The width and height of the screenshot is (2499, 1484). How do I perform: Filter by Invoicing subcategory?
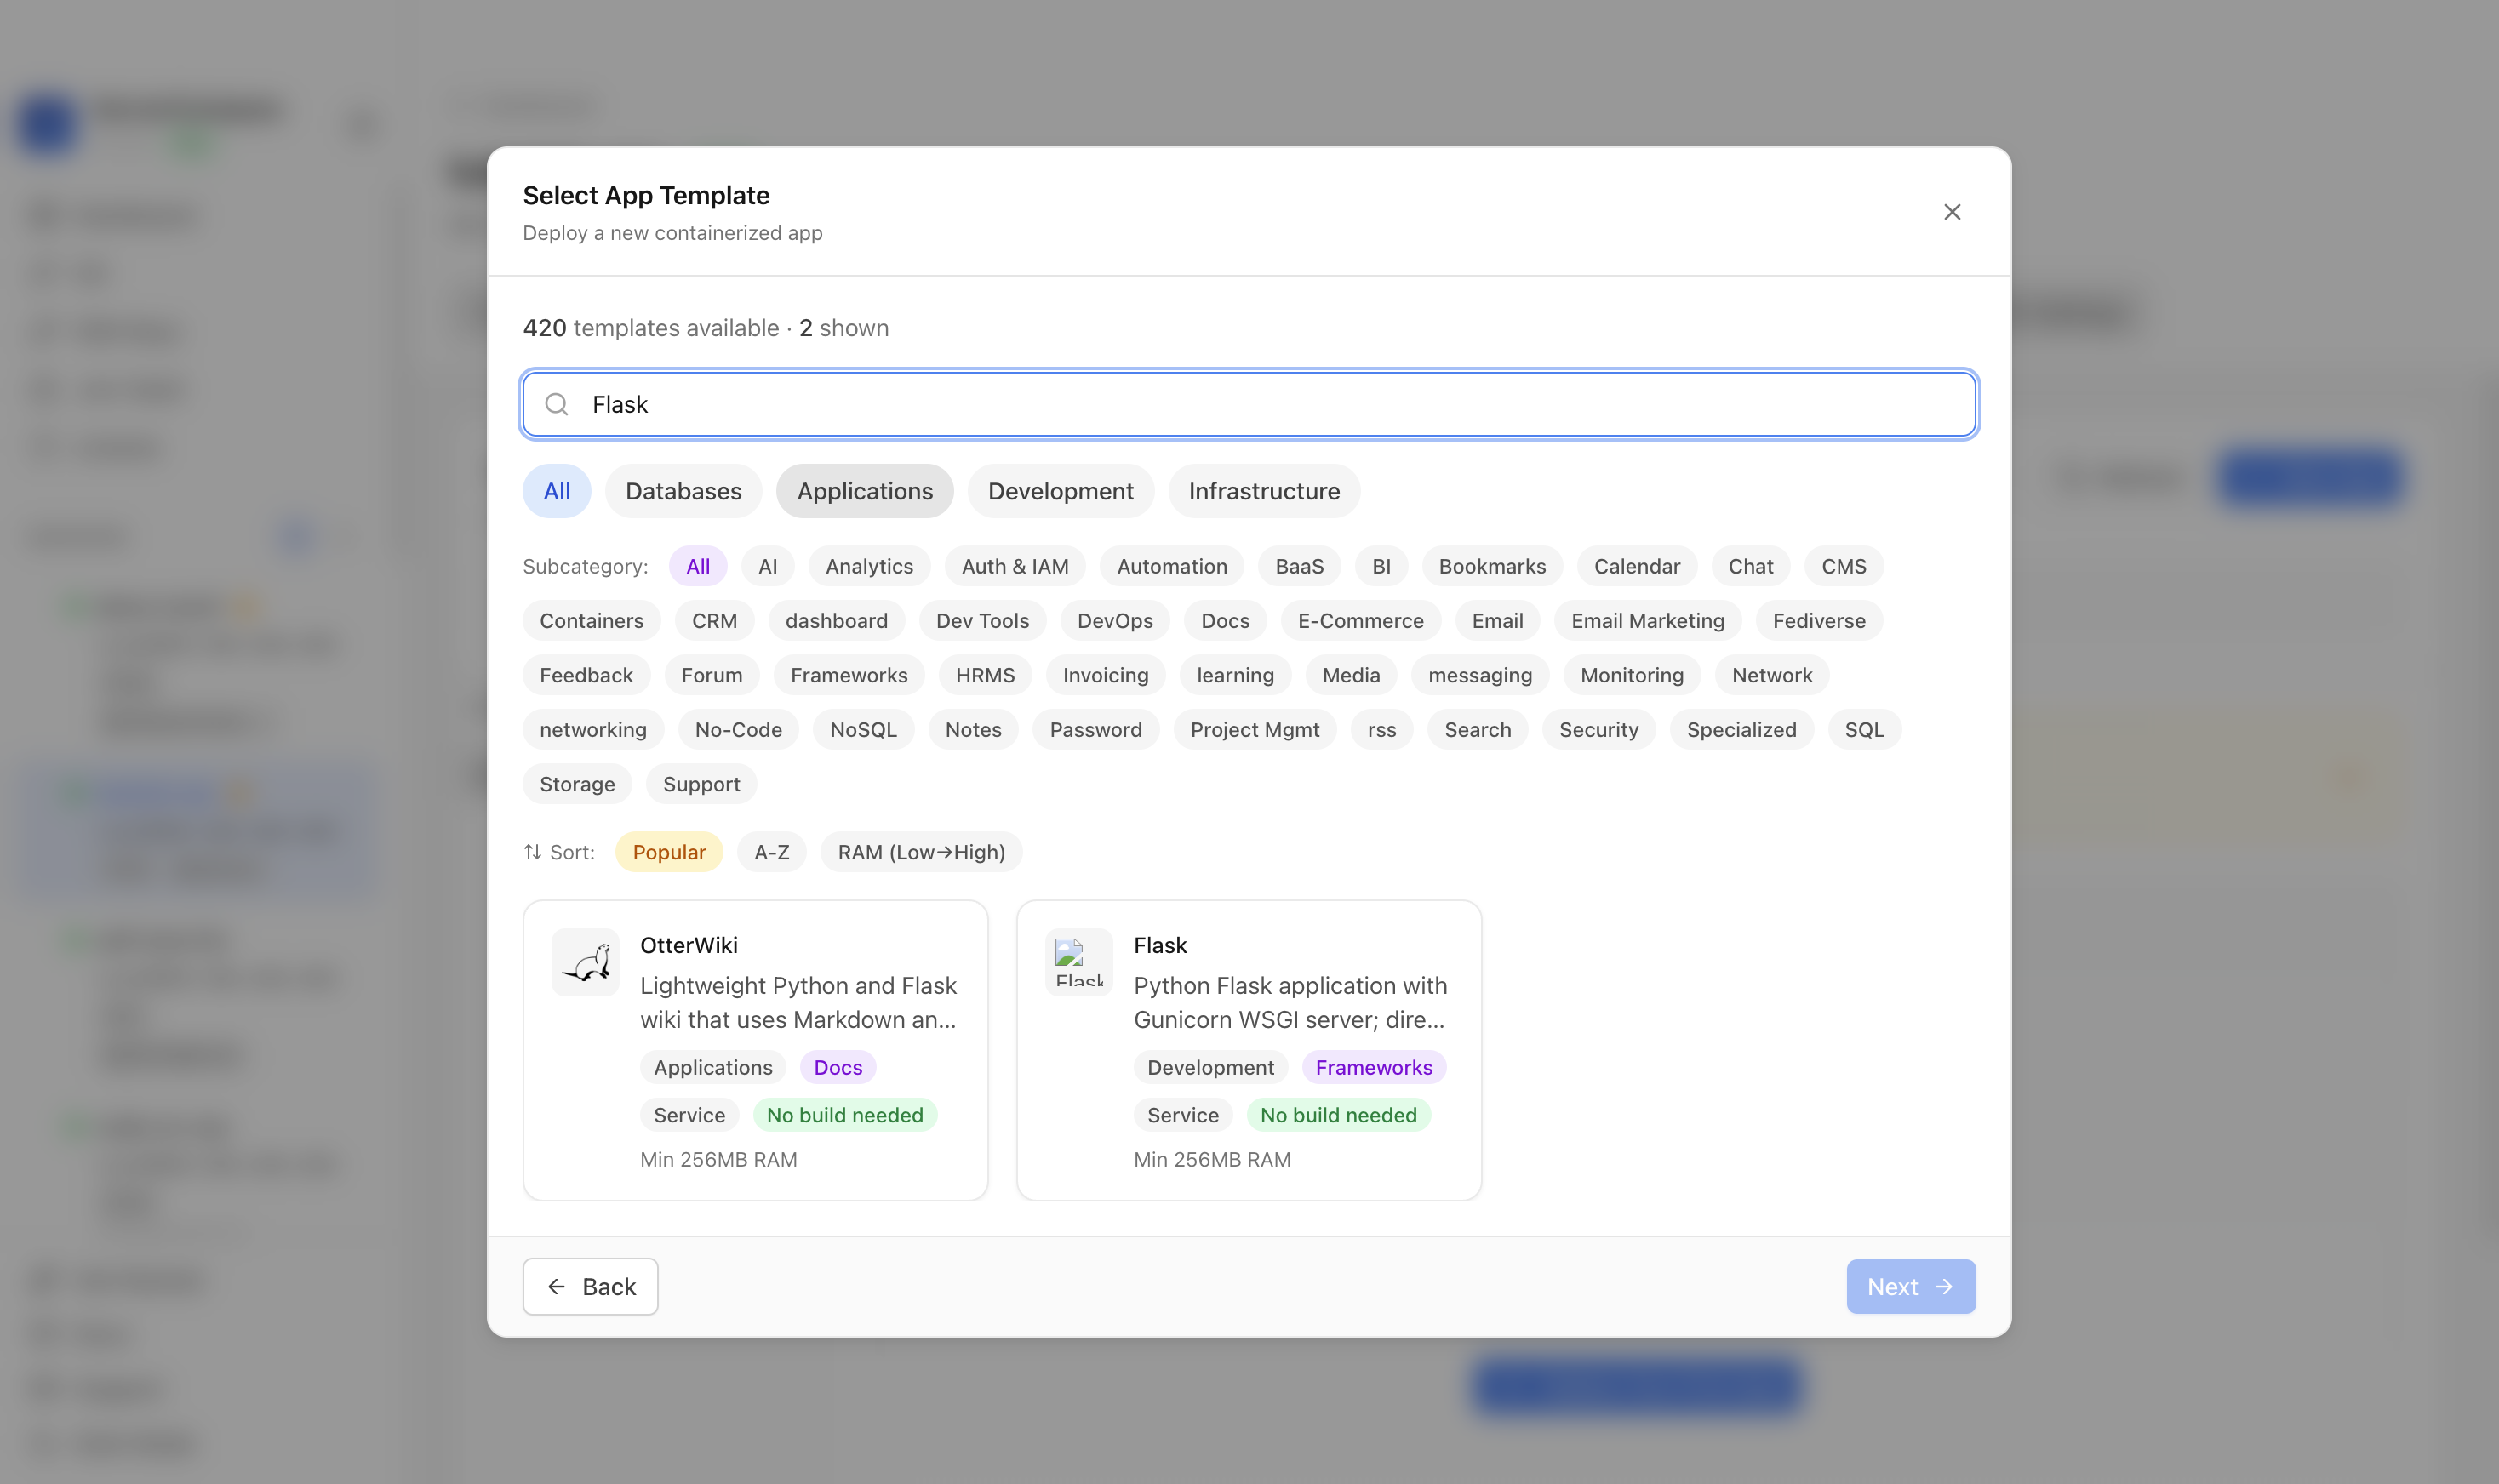pyautogui.click(x=1105, y=675)
